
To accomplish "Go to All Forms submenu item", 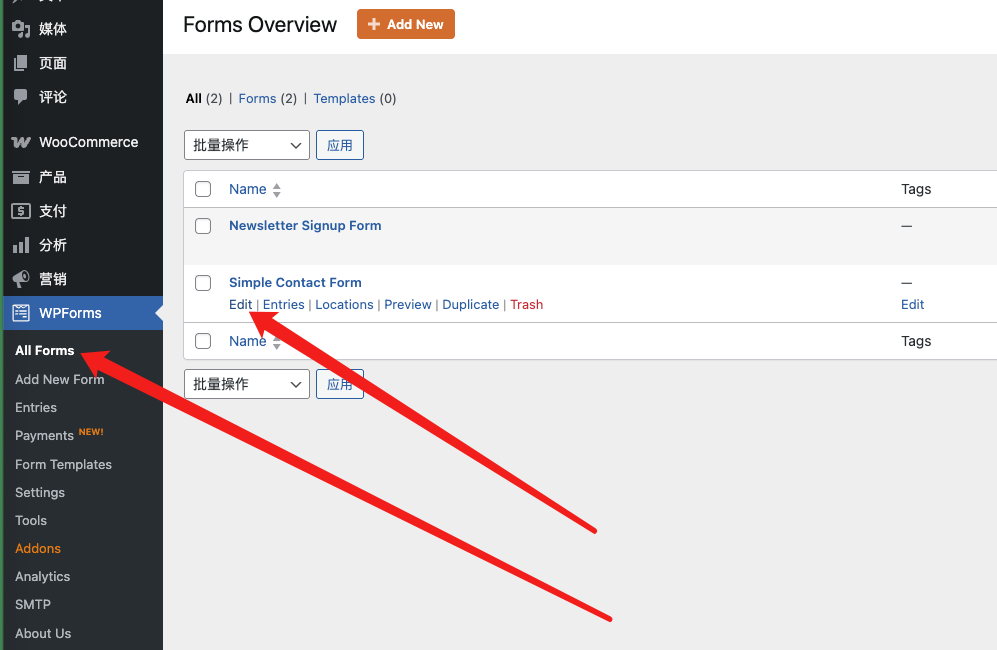I will [x=45, y=350].
